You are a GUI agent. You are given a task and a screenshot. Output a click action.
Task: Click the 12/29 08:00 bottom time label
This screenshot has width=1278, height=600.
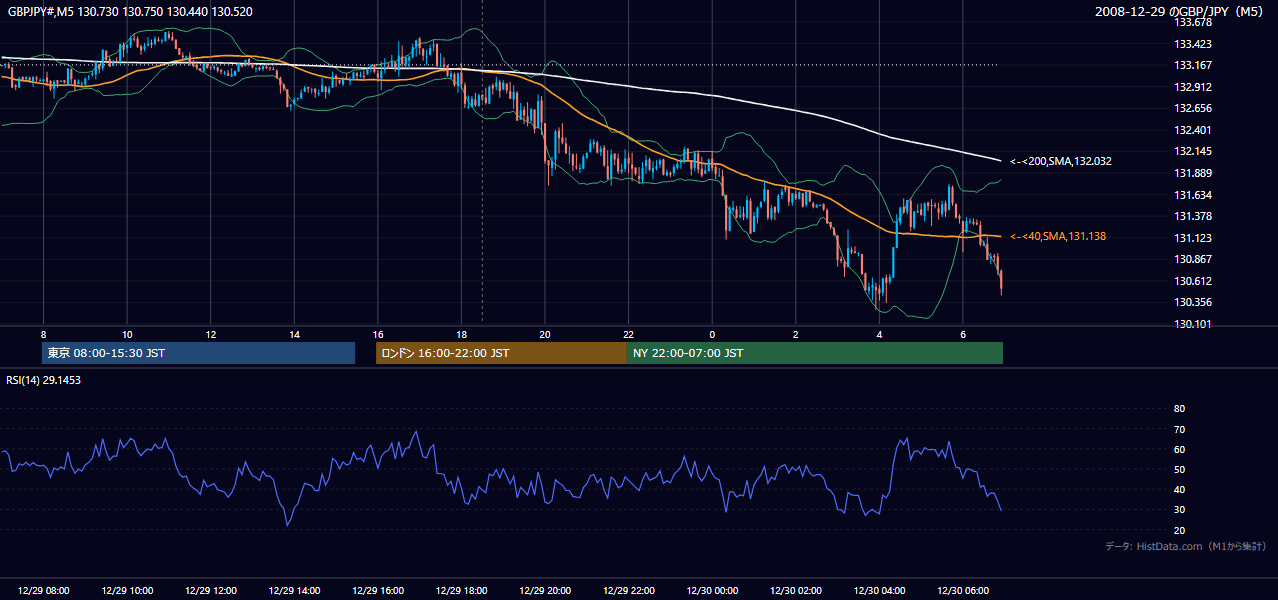tap(43, 591)
